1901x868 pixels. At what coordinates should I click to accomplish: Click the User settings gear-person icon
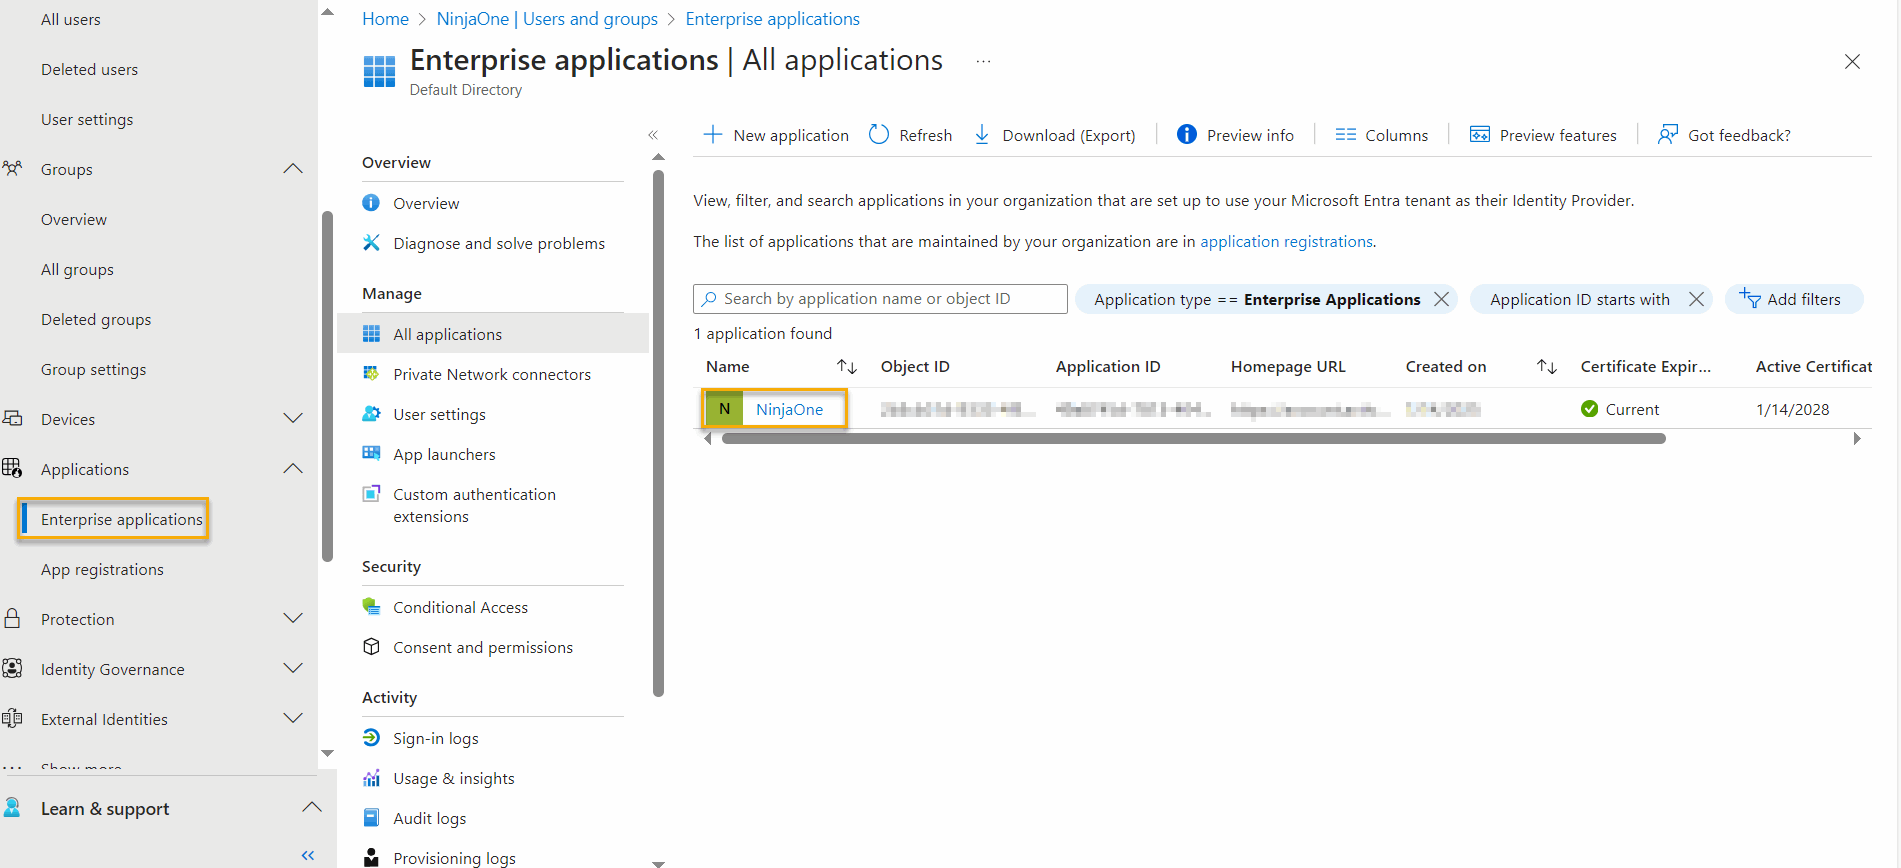coord(371,414)
